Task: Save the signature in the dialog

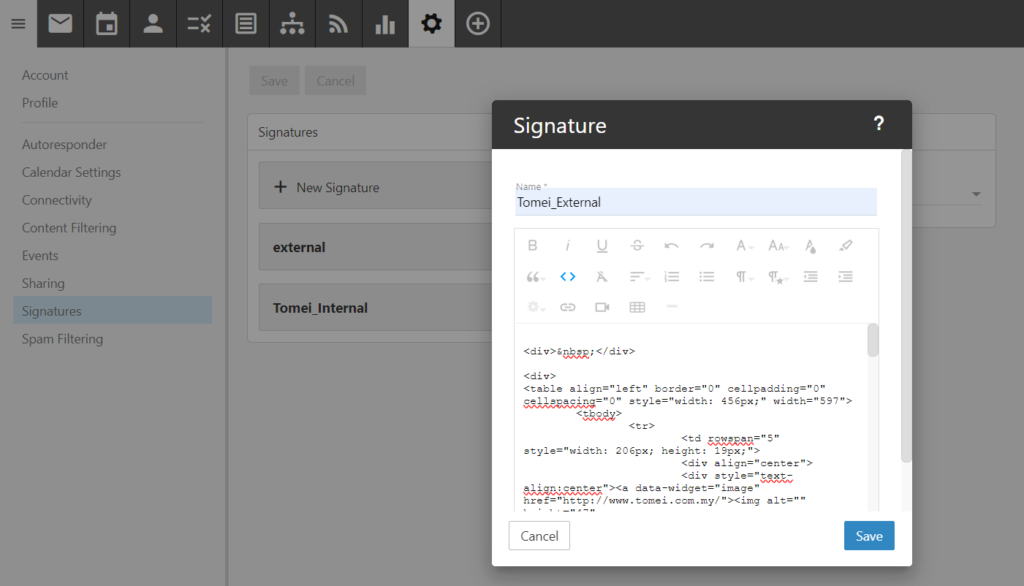Action: tap(868, 536)
